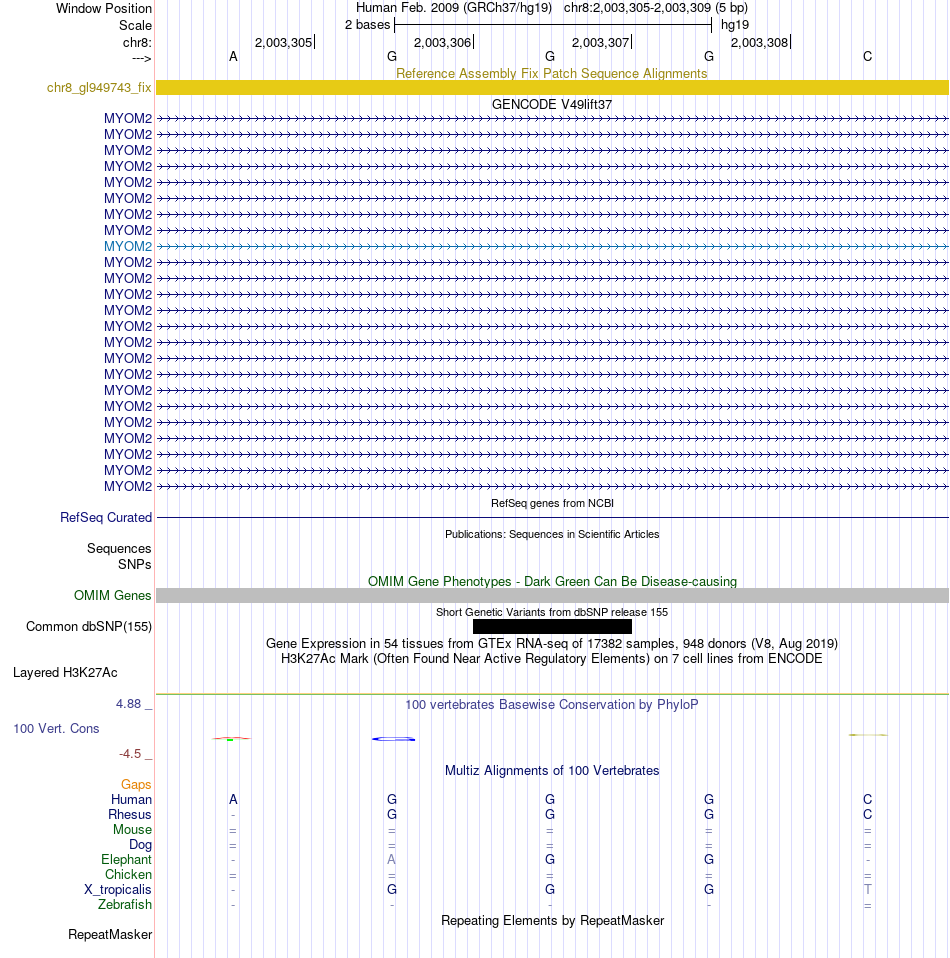Click the A base in the ruler sequence
The image size is (950, 958).
click(x=233, y=57)
